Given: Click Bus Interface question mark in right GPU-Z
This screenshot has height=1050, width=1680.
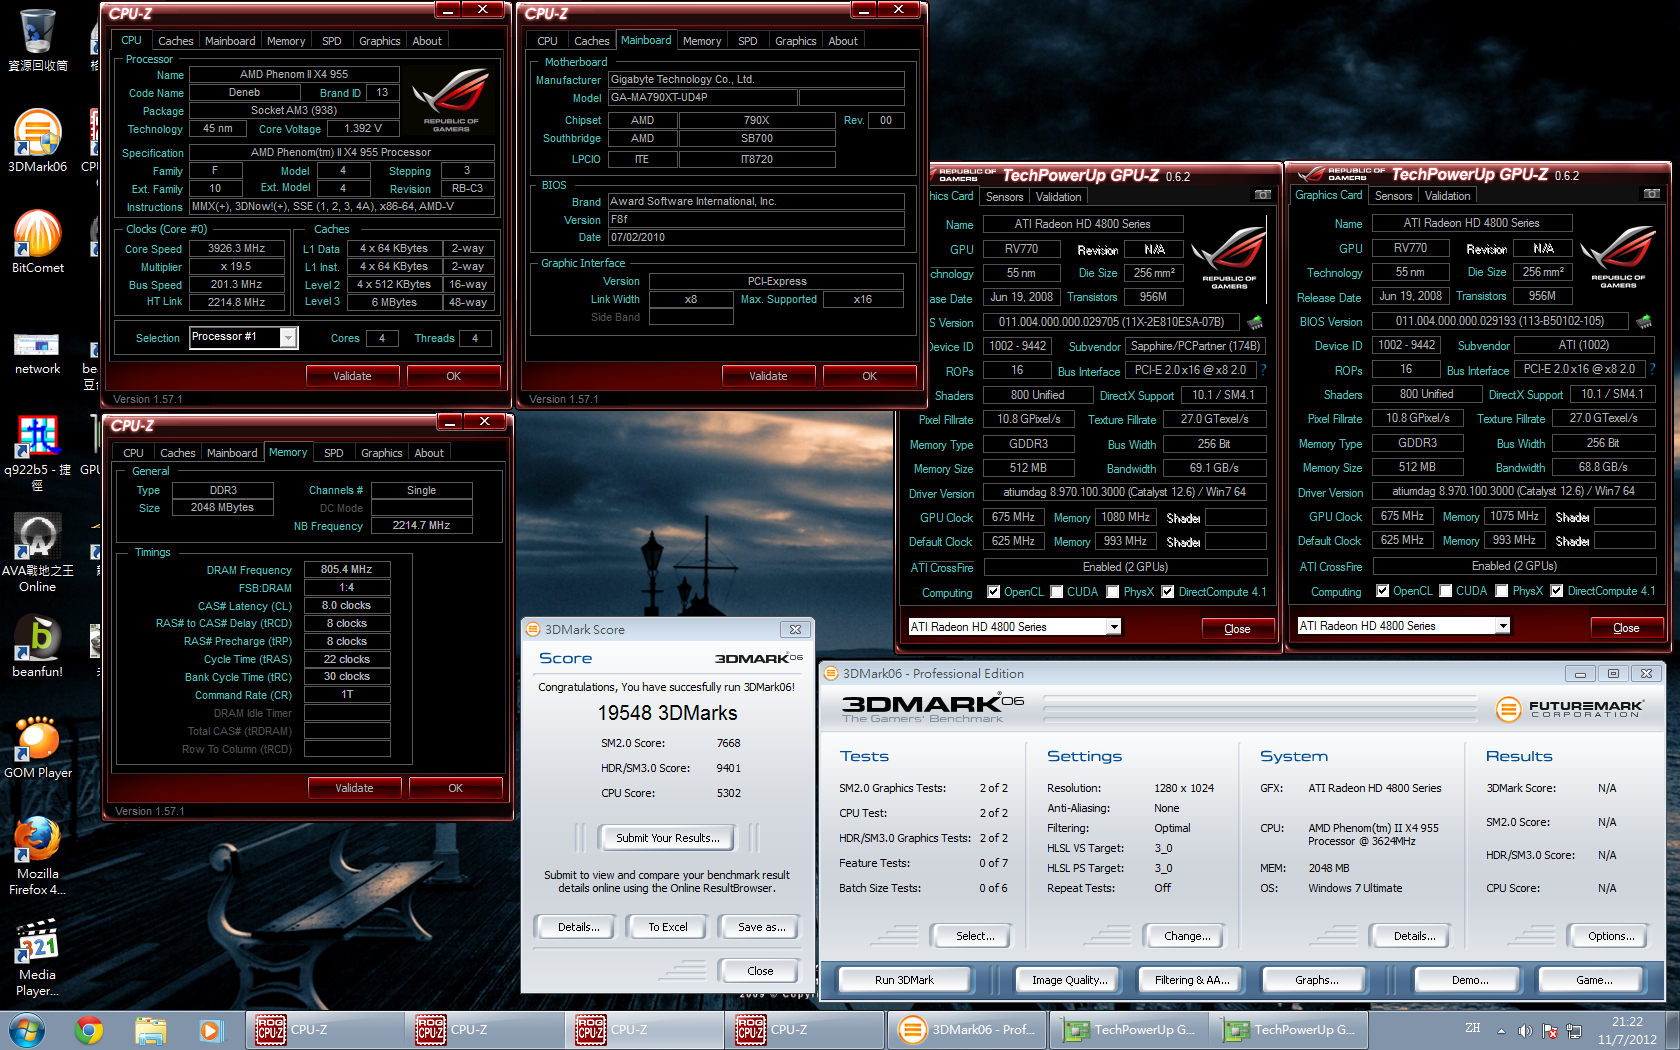Looking at the screenshot, I should pos(1652,369).
